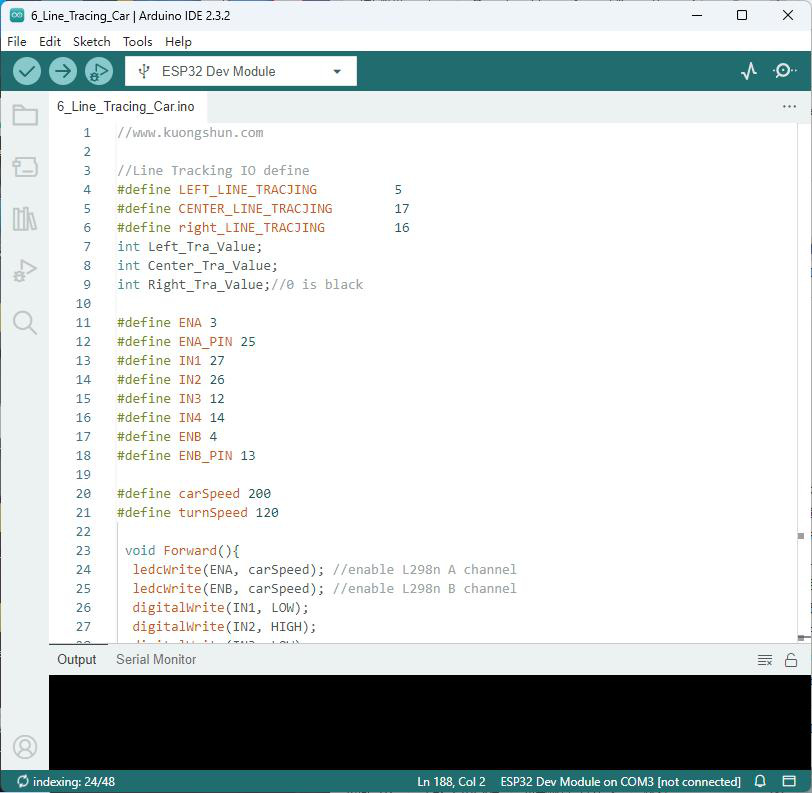
Task: Click line number 11 in the gutter
Action: (x=83, y=323)
